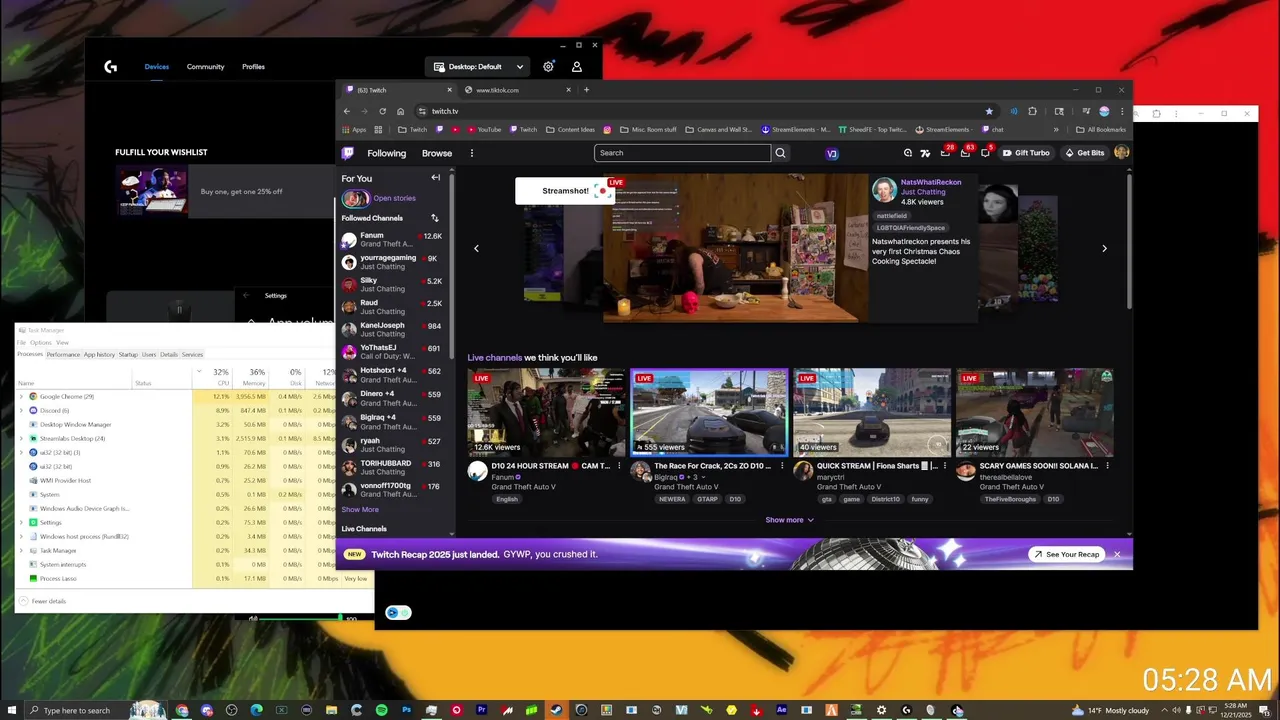Click the Followed Channels sort icon

click(434, 218)
